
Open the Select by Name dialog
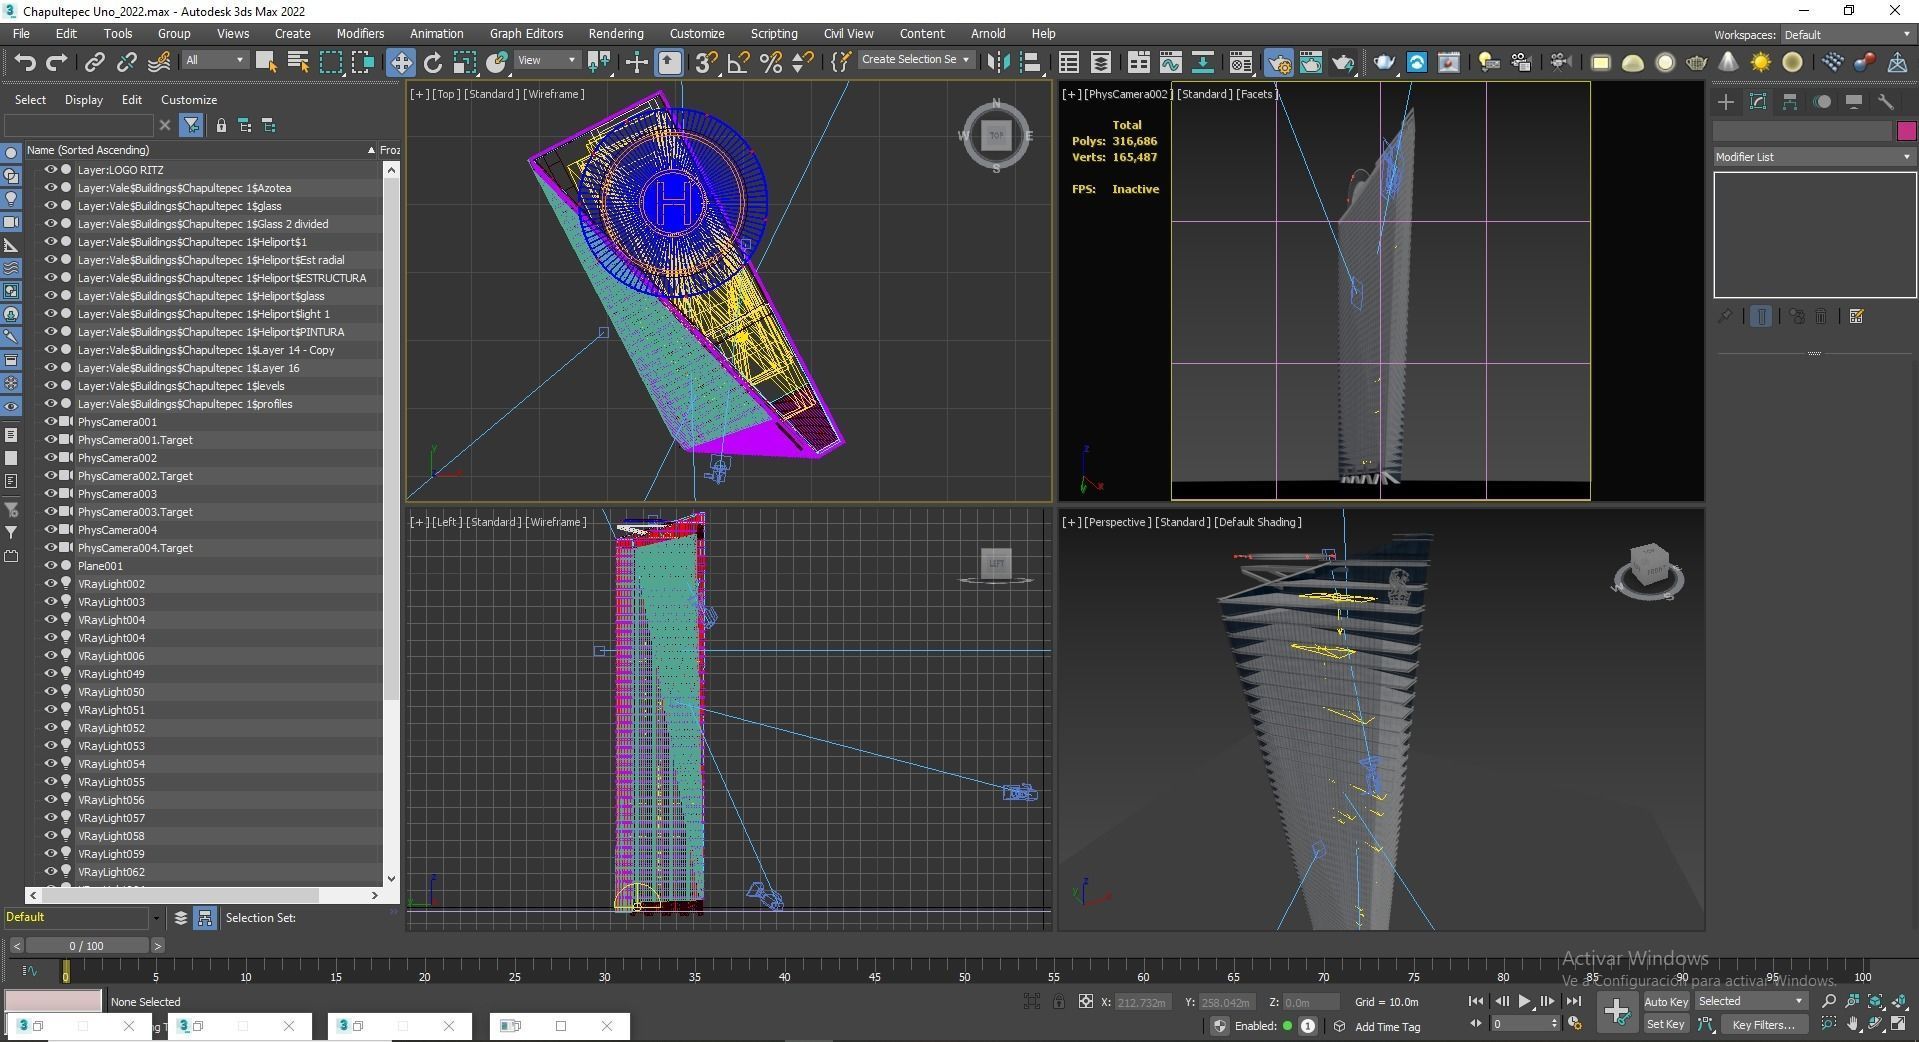(x=297, y=62)
